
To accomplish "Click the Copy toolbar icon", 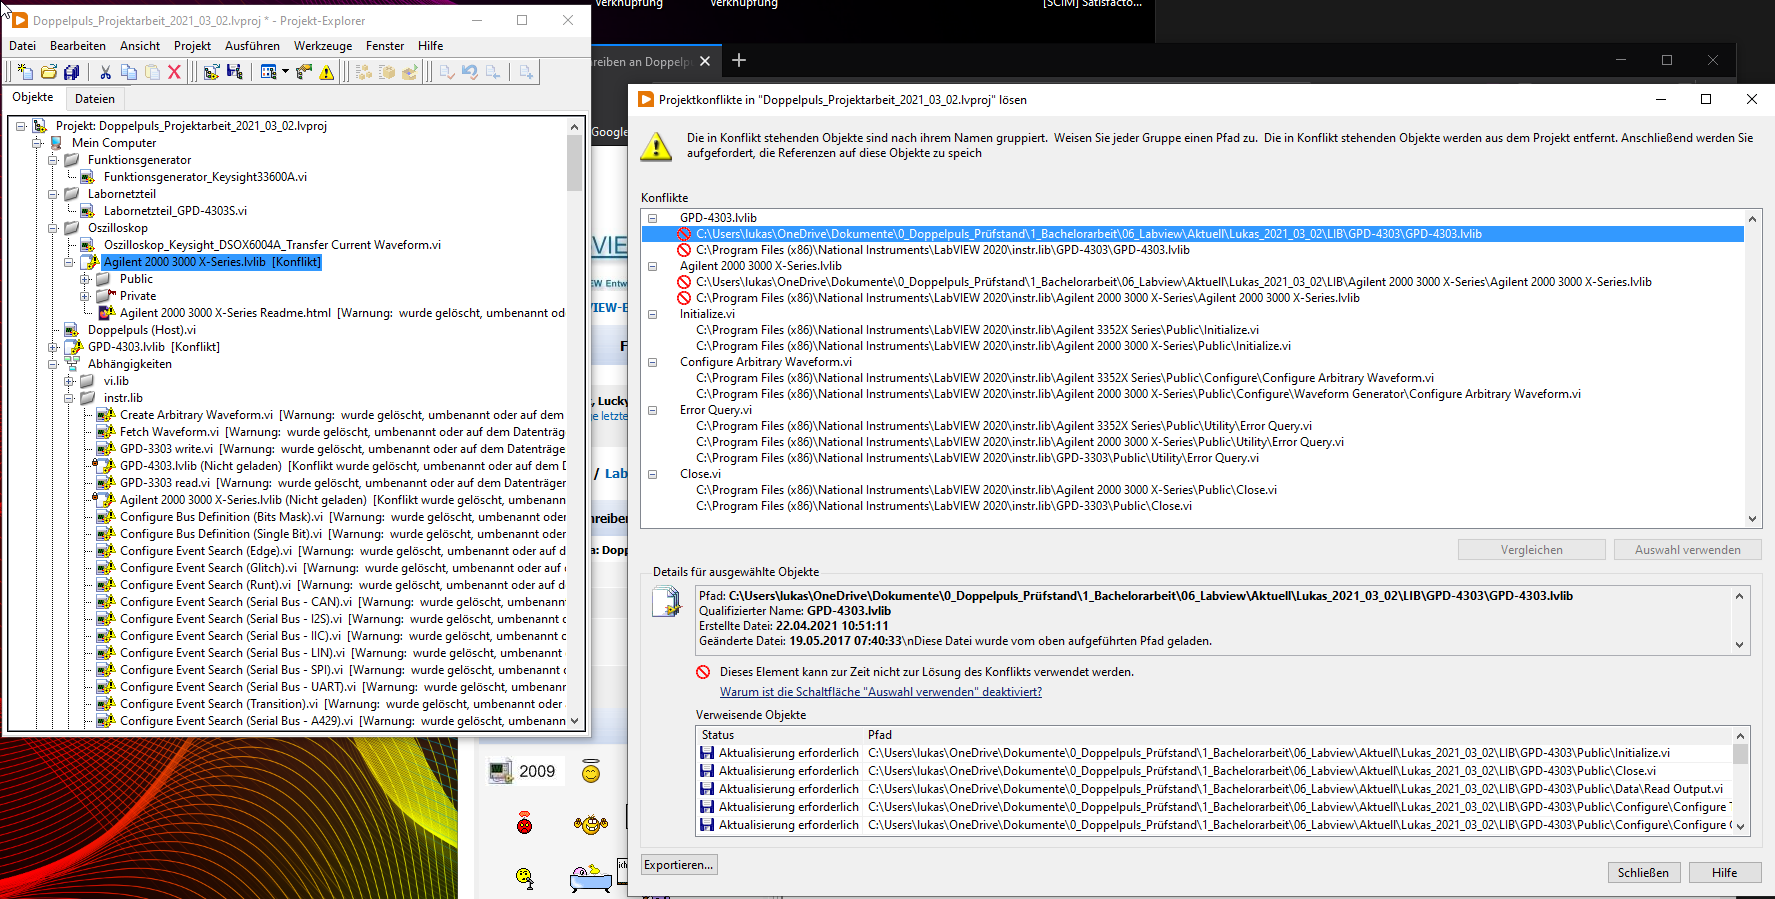I will (x=128, y=72).
